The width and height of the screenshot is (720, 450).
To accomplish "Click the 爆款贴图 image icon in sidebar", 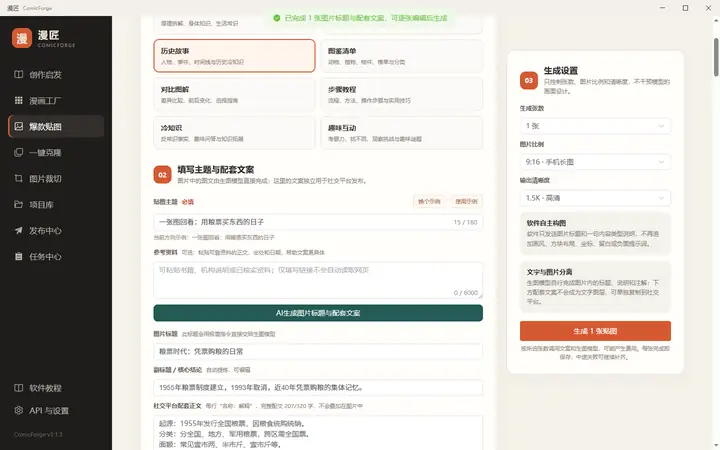I will tap(18, 126).
